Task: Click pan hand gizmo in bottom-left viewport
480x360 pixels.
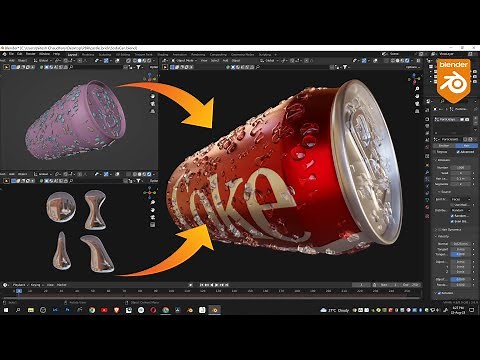Action: (153, 210)
